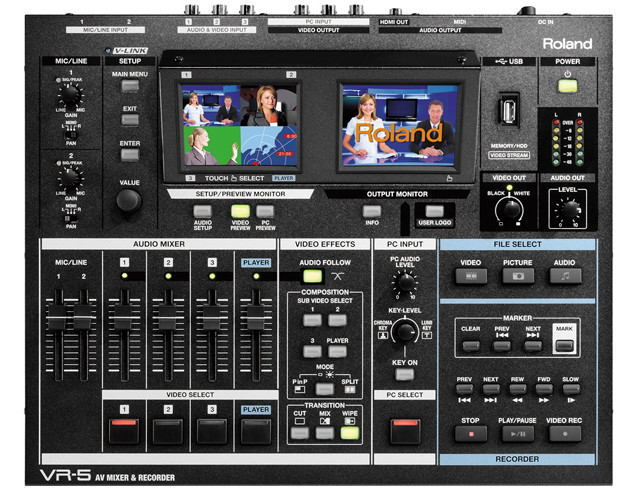Viewport: 633px width, 500px height.
Task: Click the VALUE rotary knob
Action: [x=129, y=200]
